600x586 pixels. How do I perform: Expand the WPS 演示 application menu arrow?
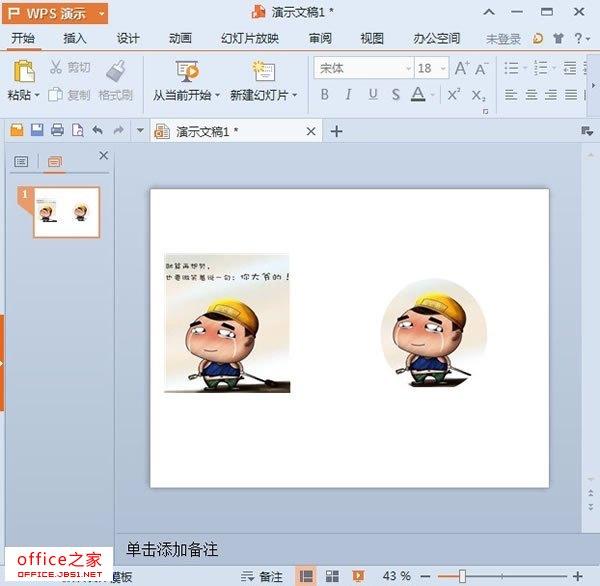101,13
